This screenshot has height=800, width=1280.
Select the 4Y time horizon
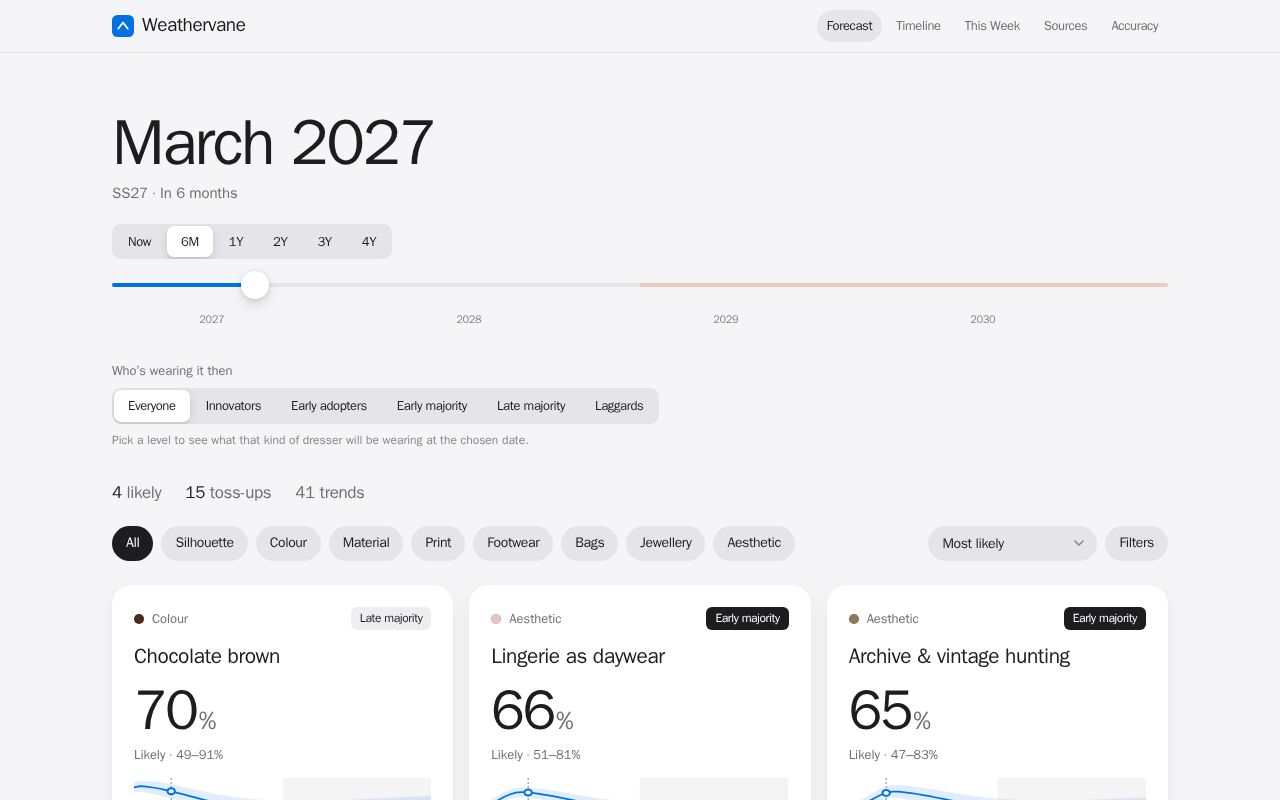click(x=369, y=242)
